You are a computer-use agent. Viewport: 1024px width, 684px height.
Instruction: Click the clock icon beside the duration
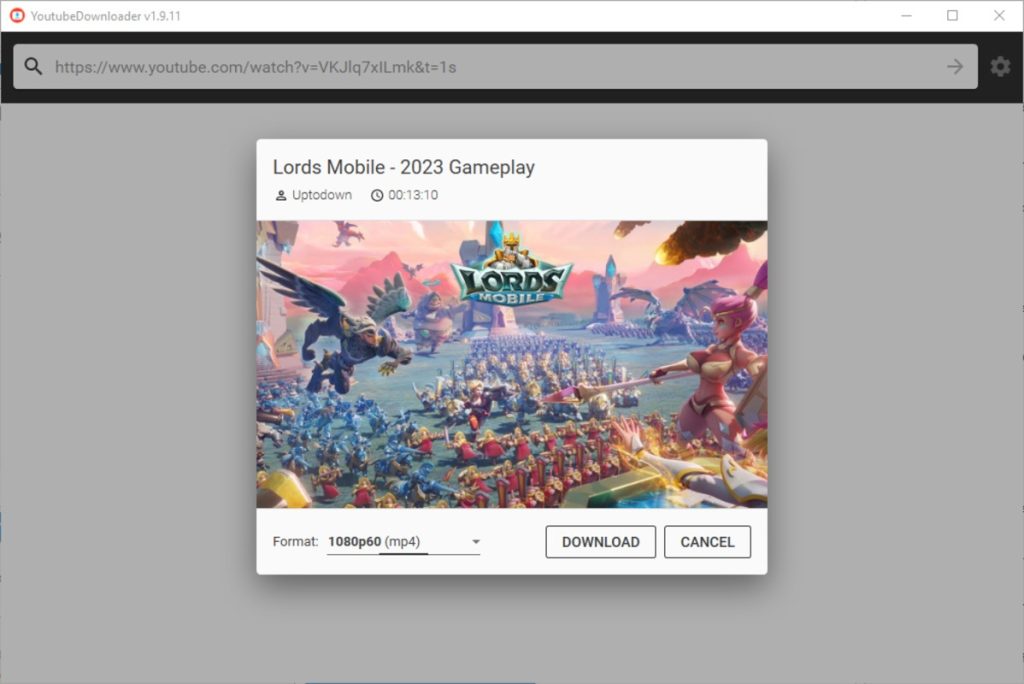tap(377, 195)
